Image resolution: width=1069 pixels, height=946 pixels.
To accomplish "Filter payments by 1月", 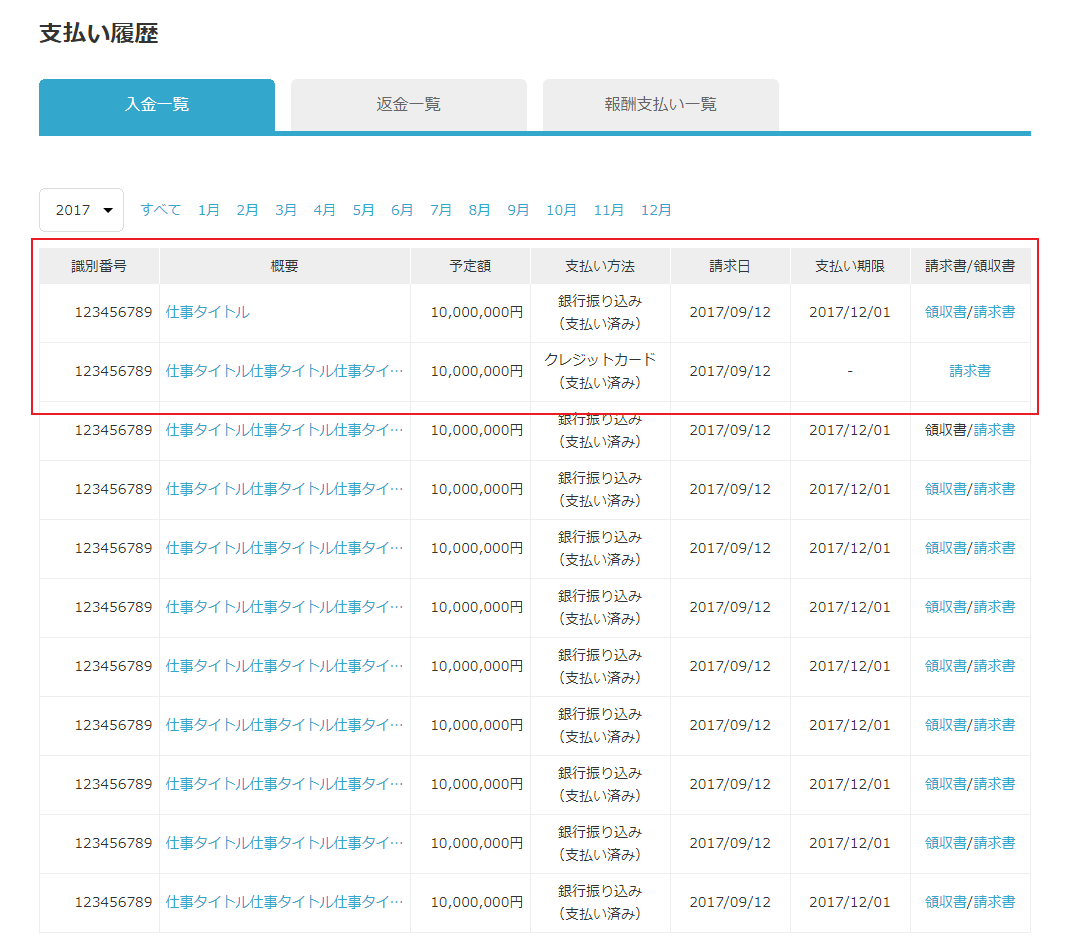I will tap(209, 210).
